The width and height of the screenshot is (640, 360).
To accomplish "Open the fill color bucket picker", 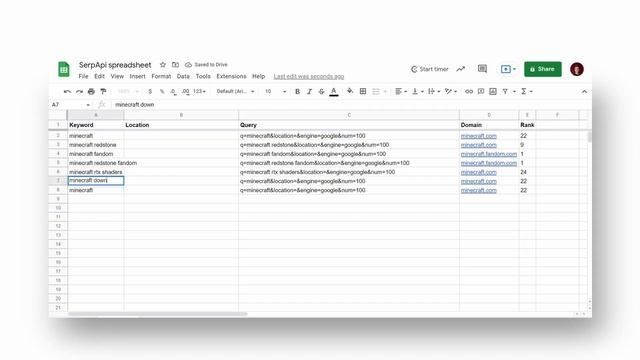I will (350, 91).
